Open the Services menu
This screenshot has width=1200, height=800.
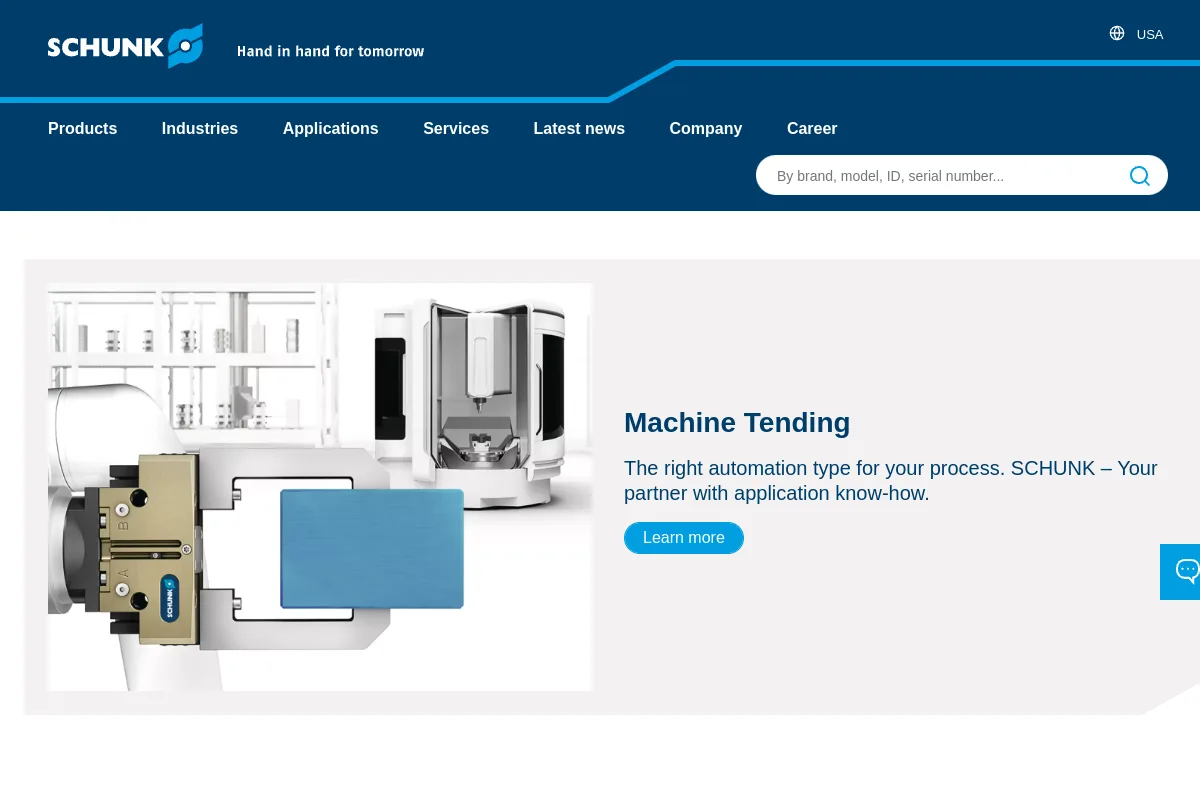click(456, 128)
